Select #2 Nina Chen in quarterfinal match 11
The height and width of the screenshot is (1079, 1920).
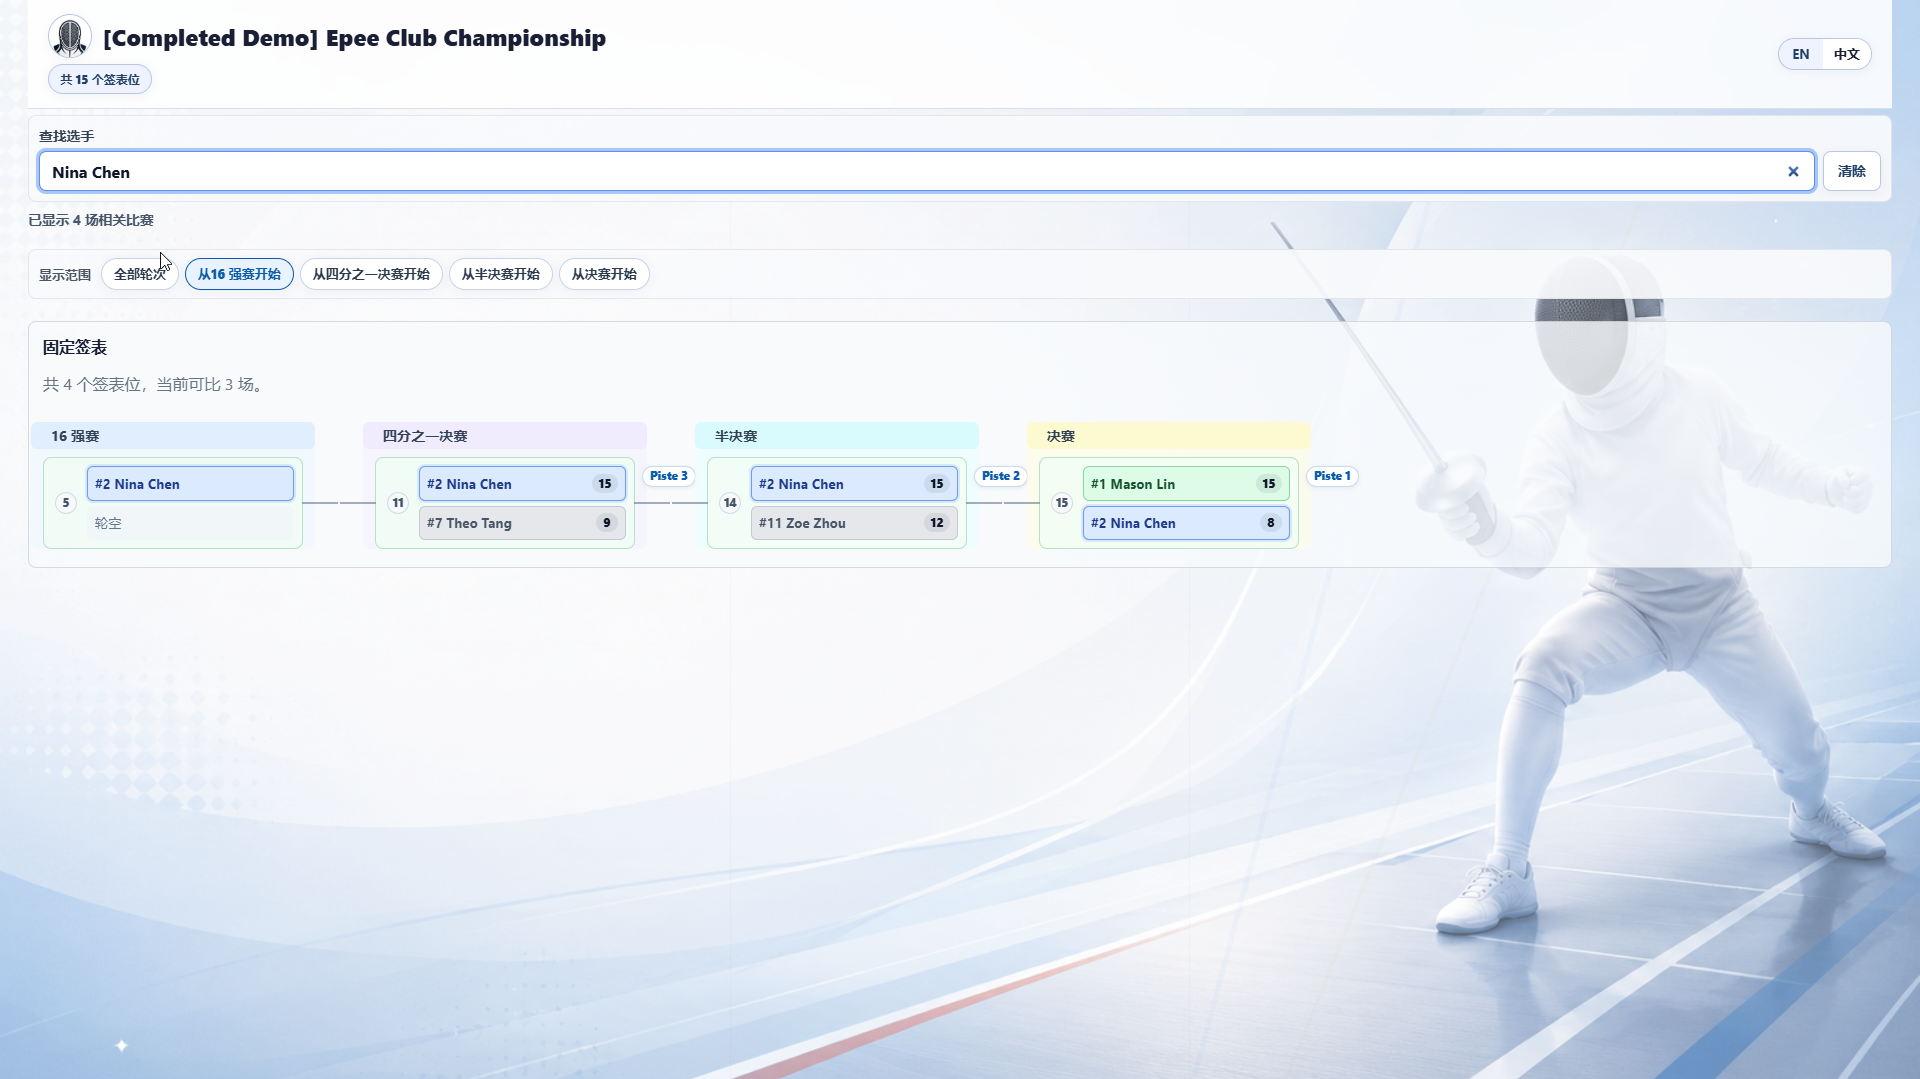[522, 484]
